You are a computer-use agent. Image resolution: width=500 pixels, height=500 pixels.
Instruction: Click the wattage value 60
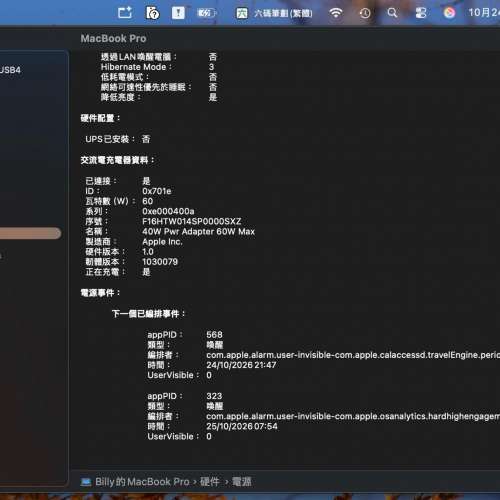pyautogui.click(x=147, y=201)
